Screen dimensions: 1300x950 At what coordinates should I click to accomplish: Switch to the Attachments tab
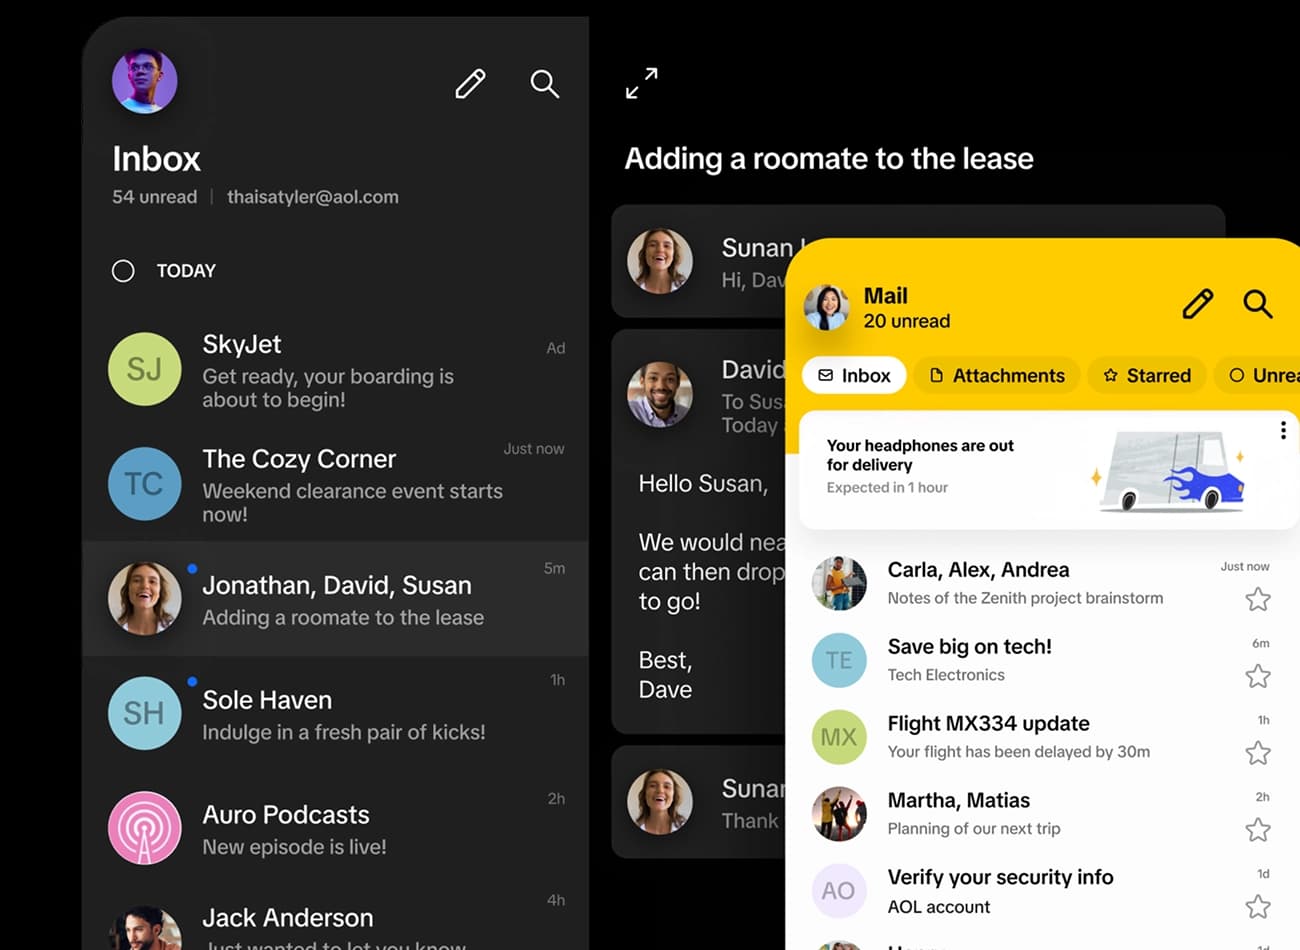tap(997, 376)
